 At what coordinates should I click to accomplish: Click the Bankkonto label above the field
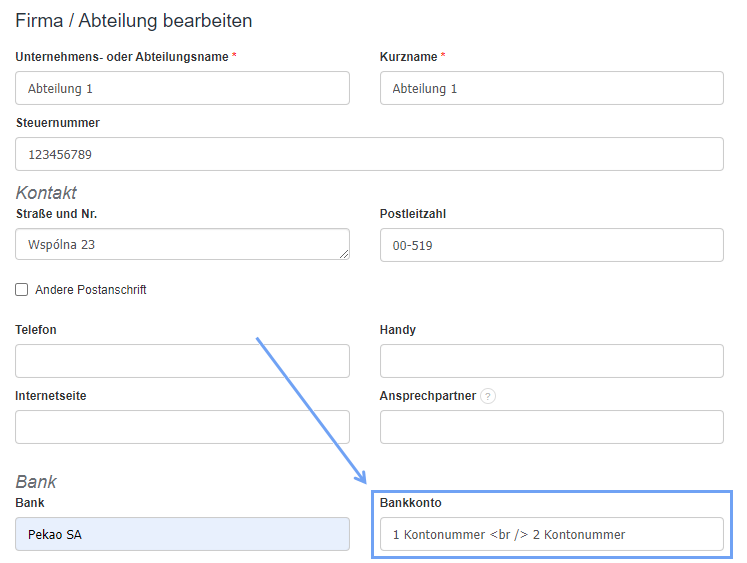(411, 503)
